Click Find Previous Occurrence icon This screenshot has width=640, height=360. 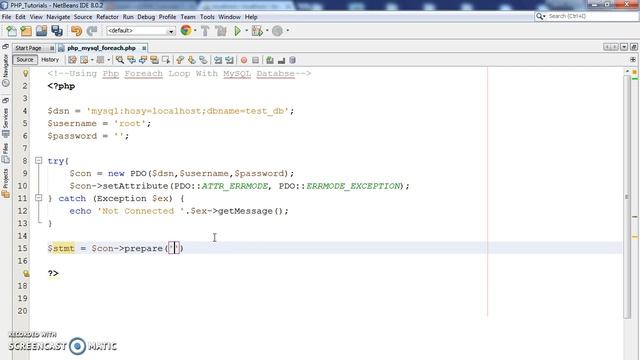pos(131,60)
